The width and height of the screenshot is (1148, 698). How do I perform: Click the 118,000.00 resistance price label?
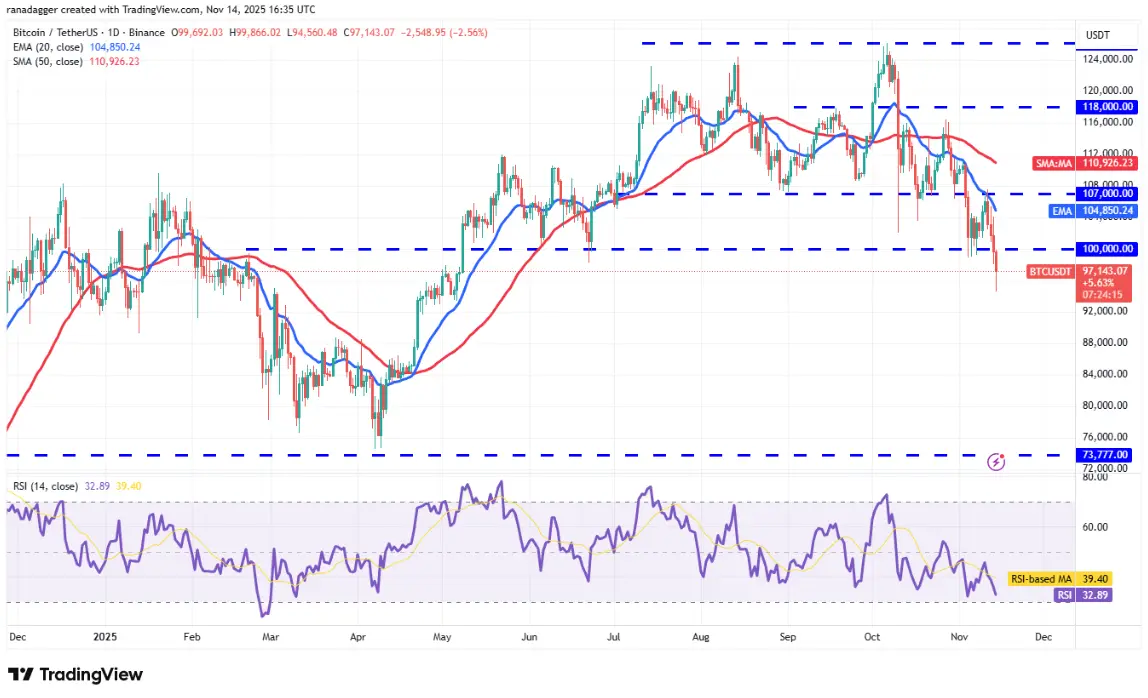(1107, 107)
